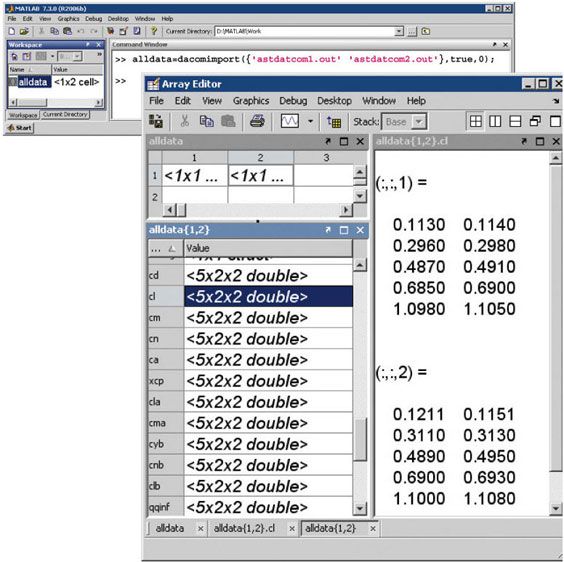Click Cut scissors icon in Array Editor

[x=185, y=121]
